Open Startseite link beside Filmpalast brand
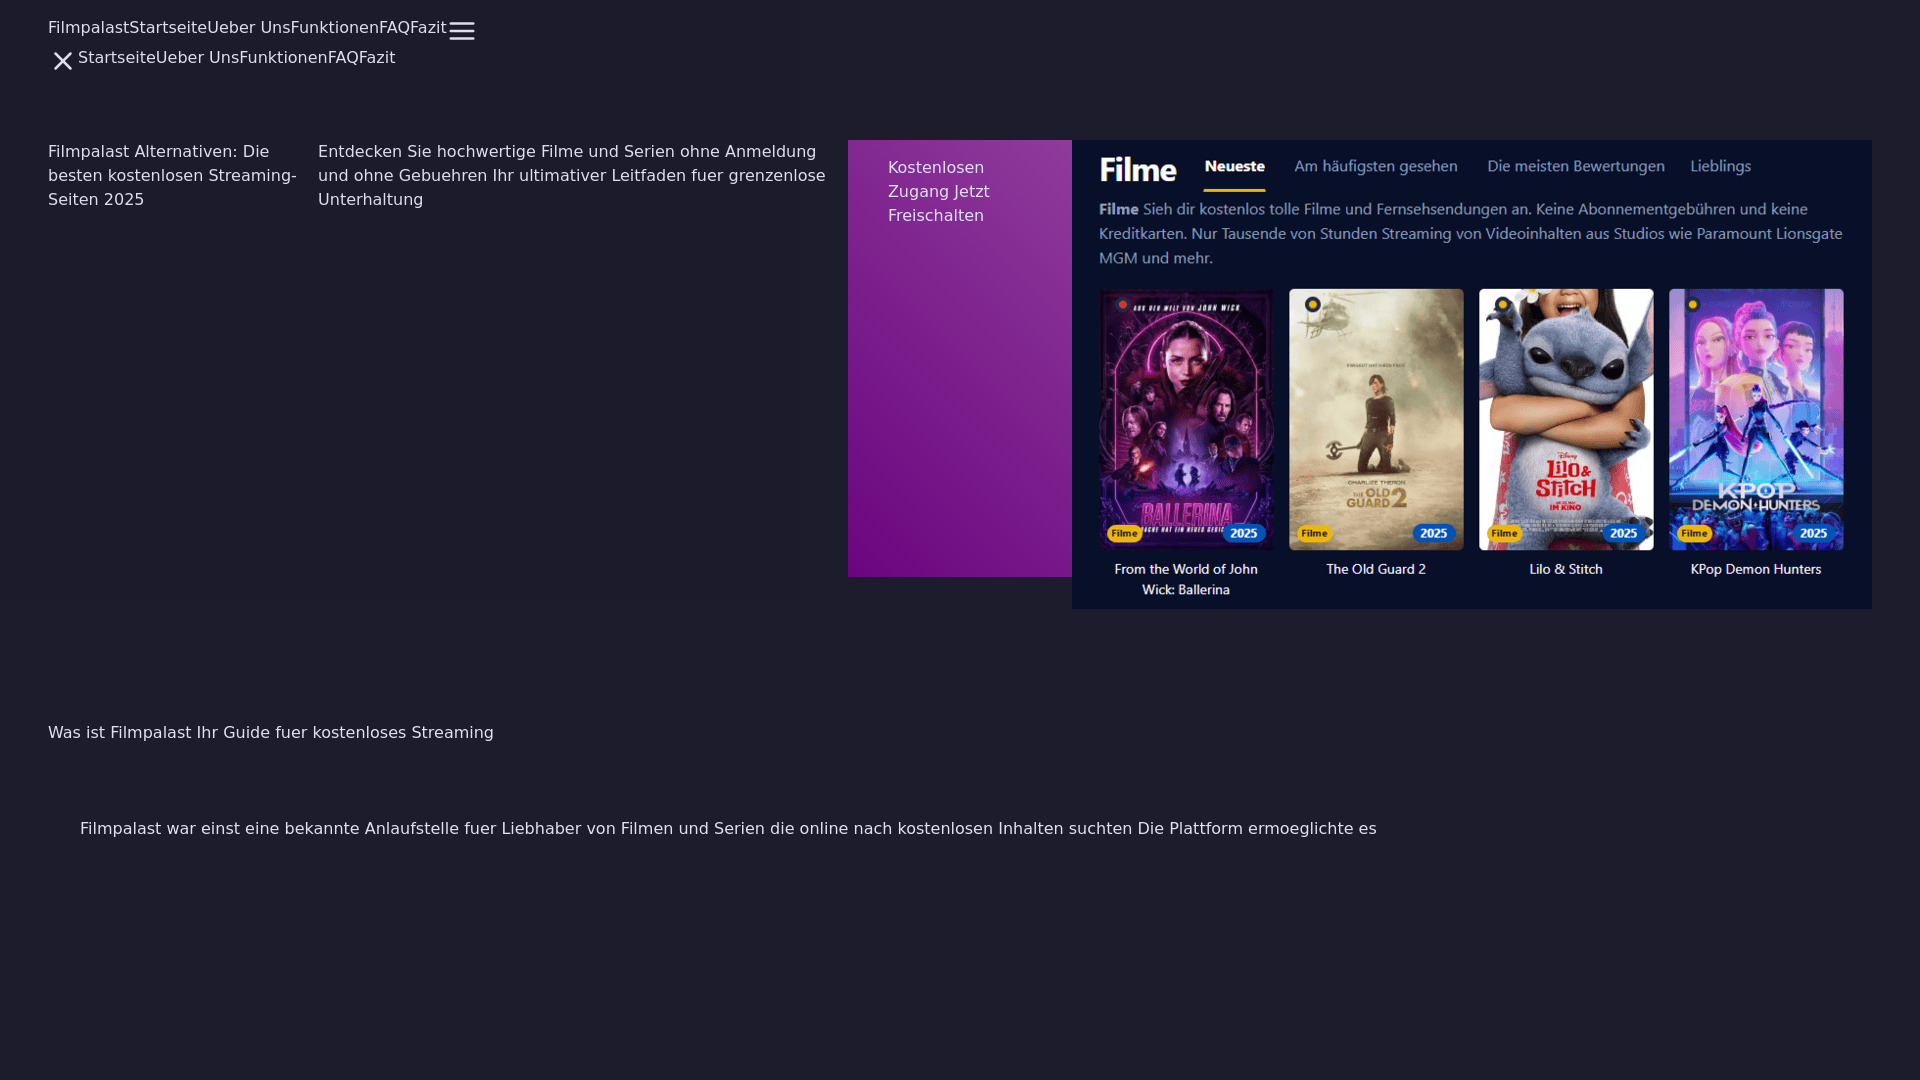 pos(168,28)
